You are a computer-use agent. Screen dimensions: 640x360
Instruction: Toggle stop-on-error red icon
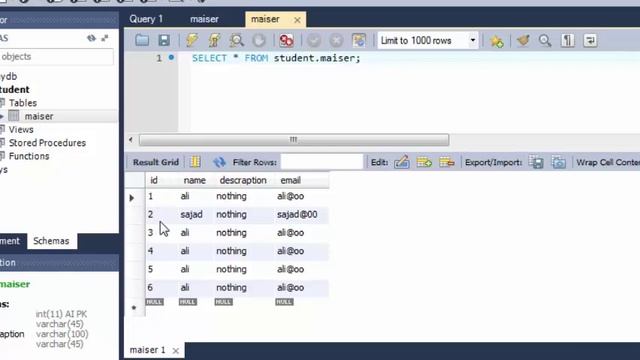pos(286,40)
